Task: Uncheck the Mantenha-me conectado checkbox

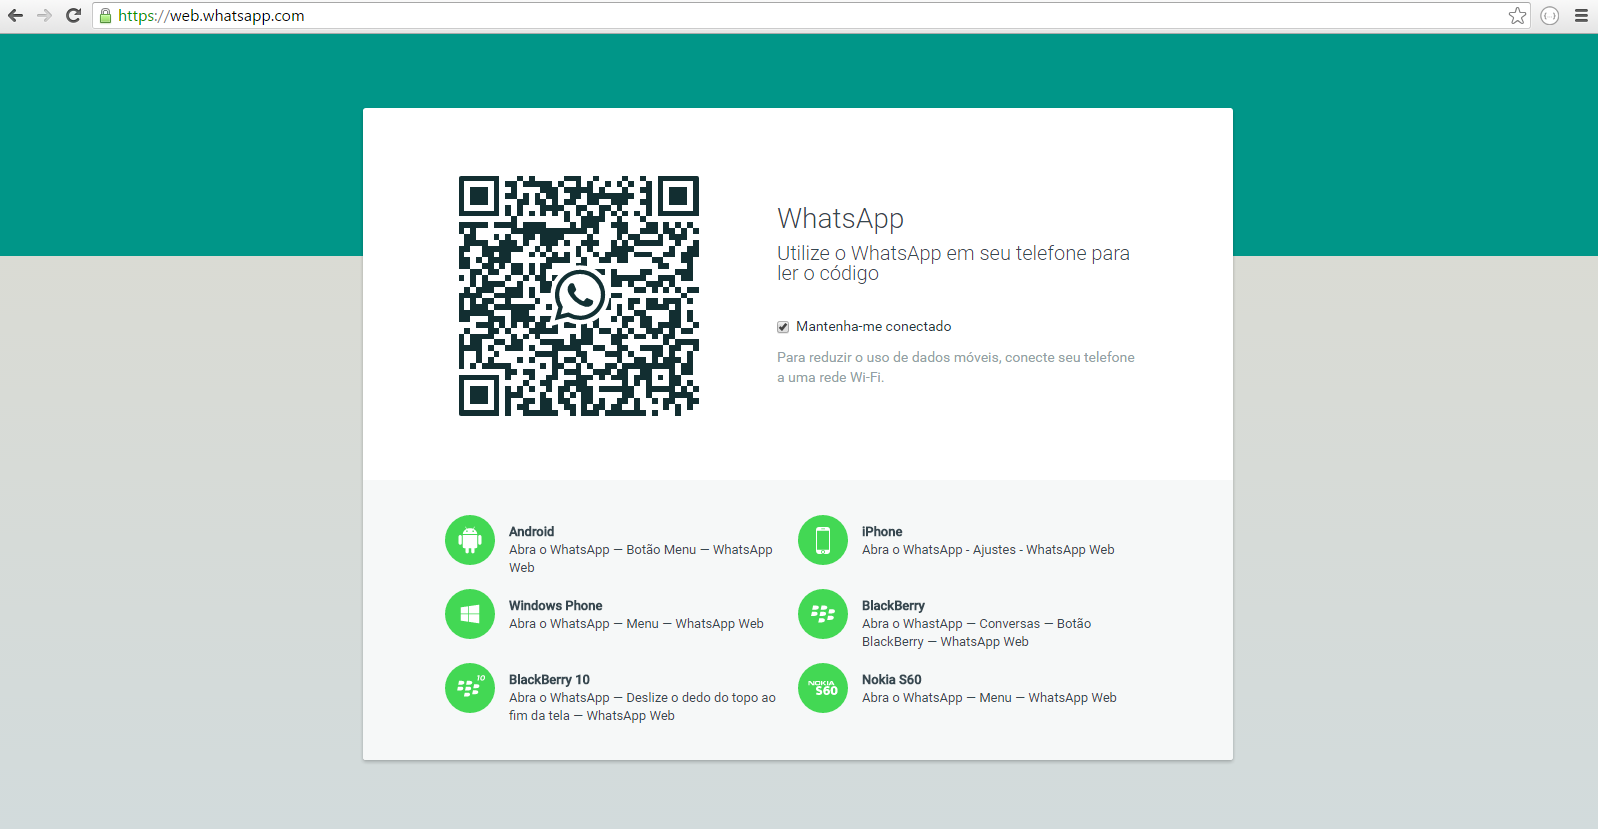Action: coord(783,327)
